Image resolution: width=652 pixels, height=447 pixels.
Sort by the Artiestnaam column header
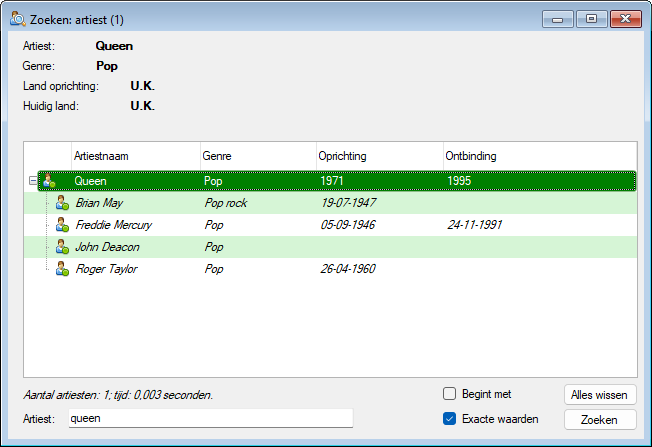(x=136, y=156)
